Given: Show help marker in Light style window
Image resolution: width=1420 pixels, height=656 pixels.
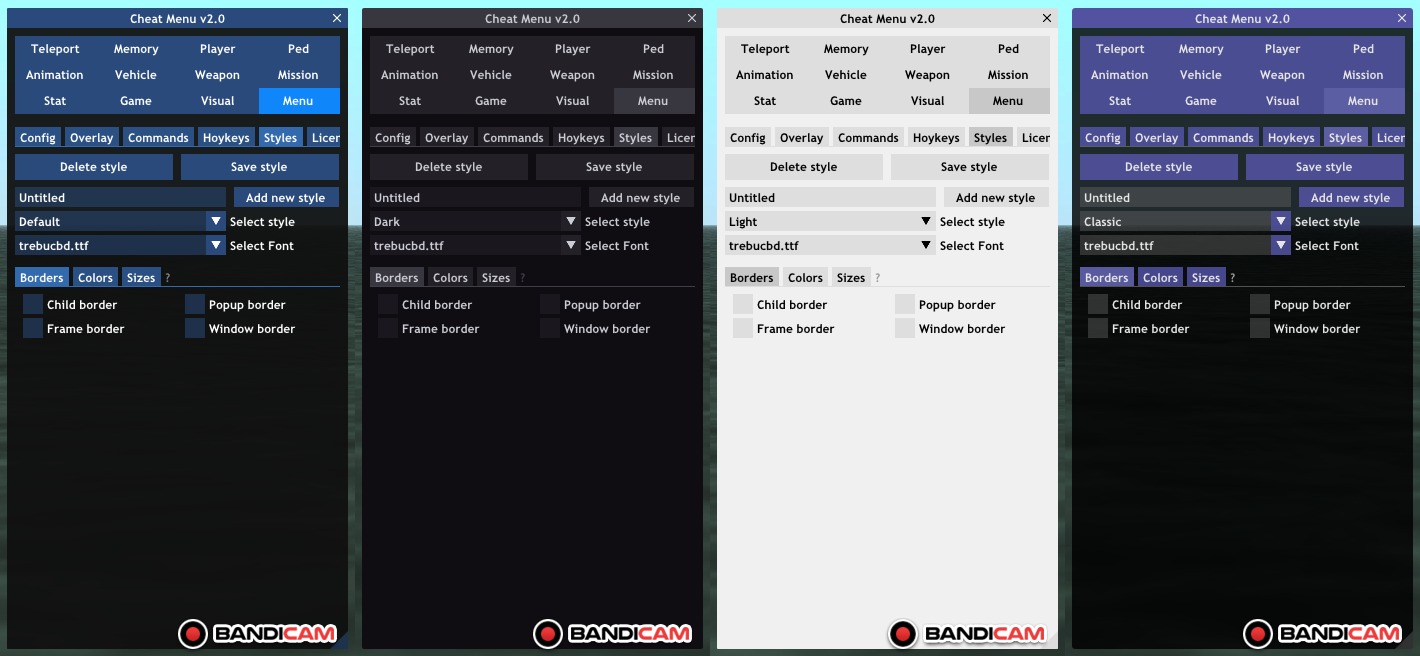Looking at the screenshot, I should pos(877,278).
